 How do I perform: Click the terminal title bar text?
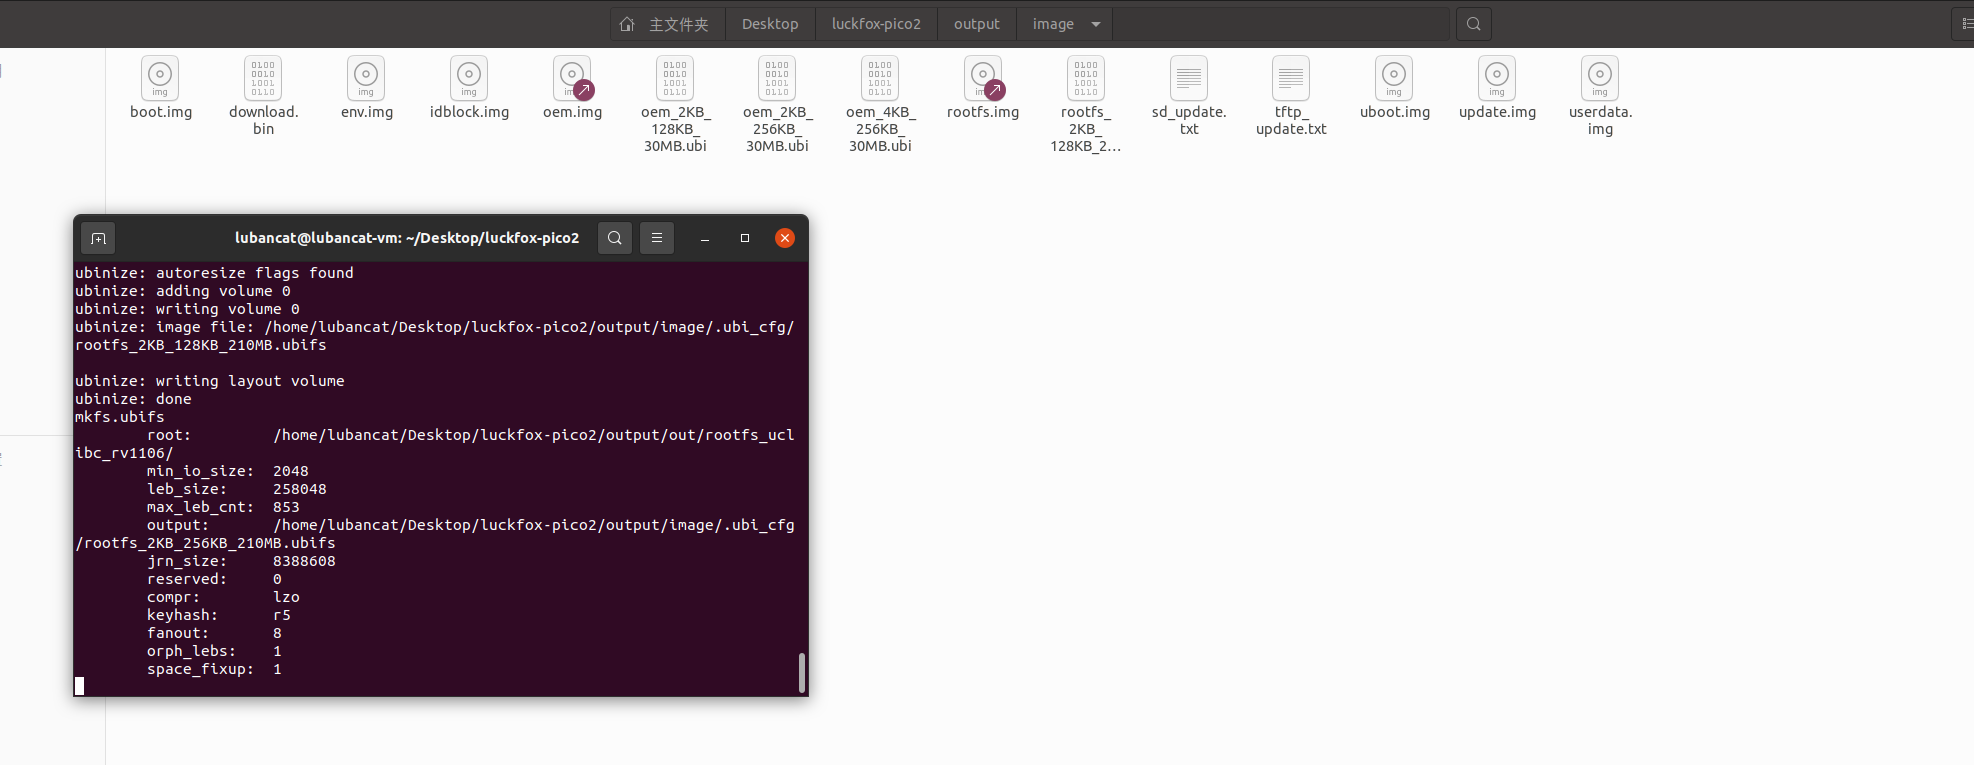point(407,238)
